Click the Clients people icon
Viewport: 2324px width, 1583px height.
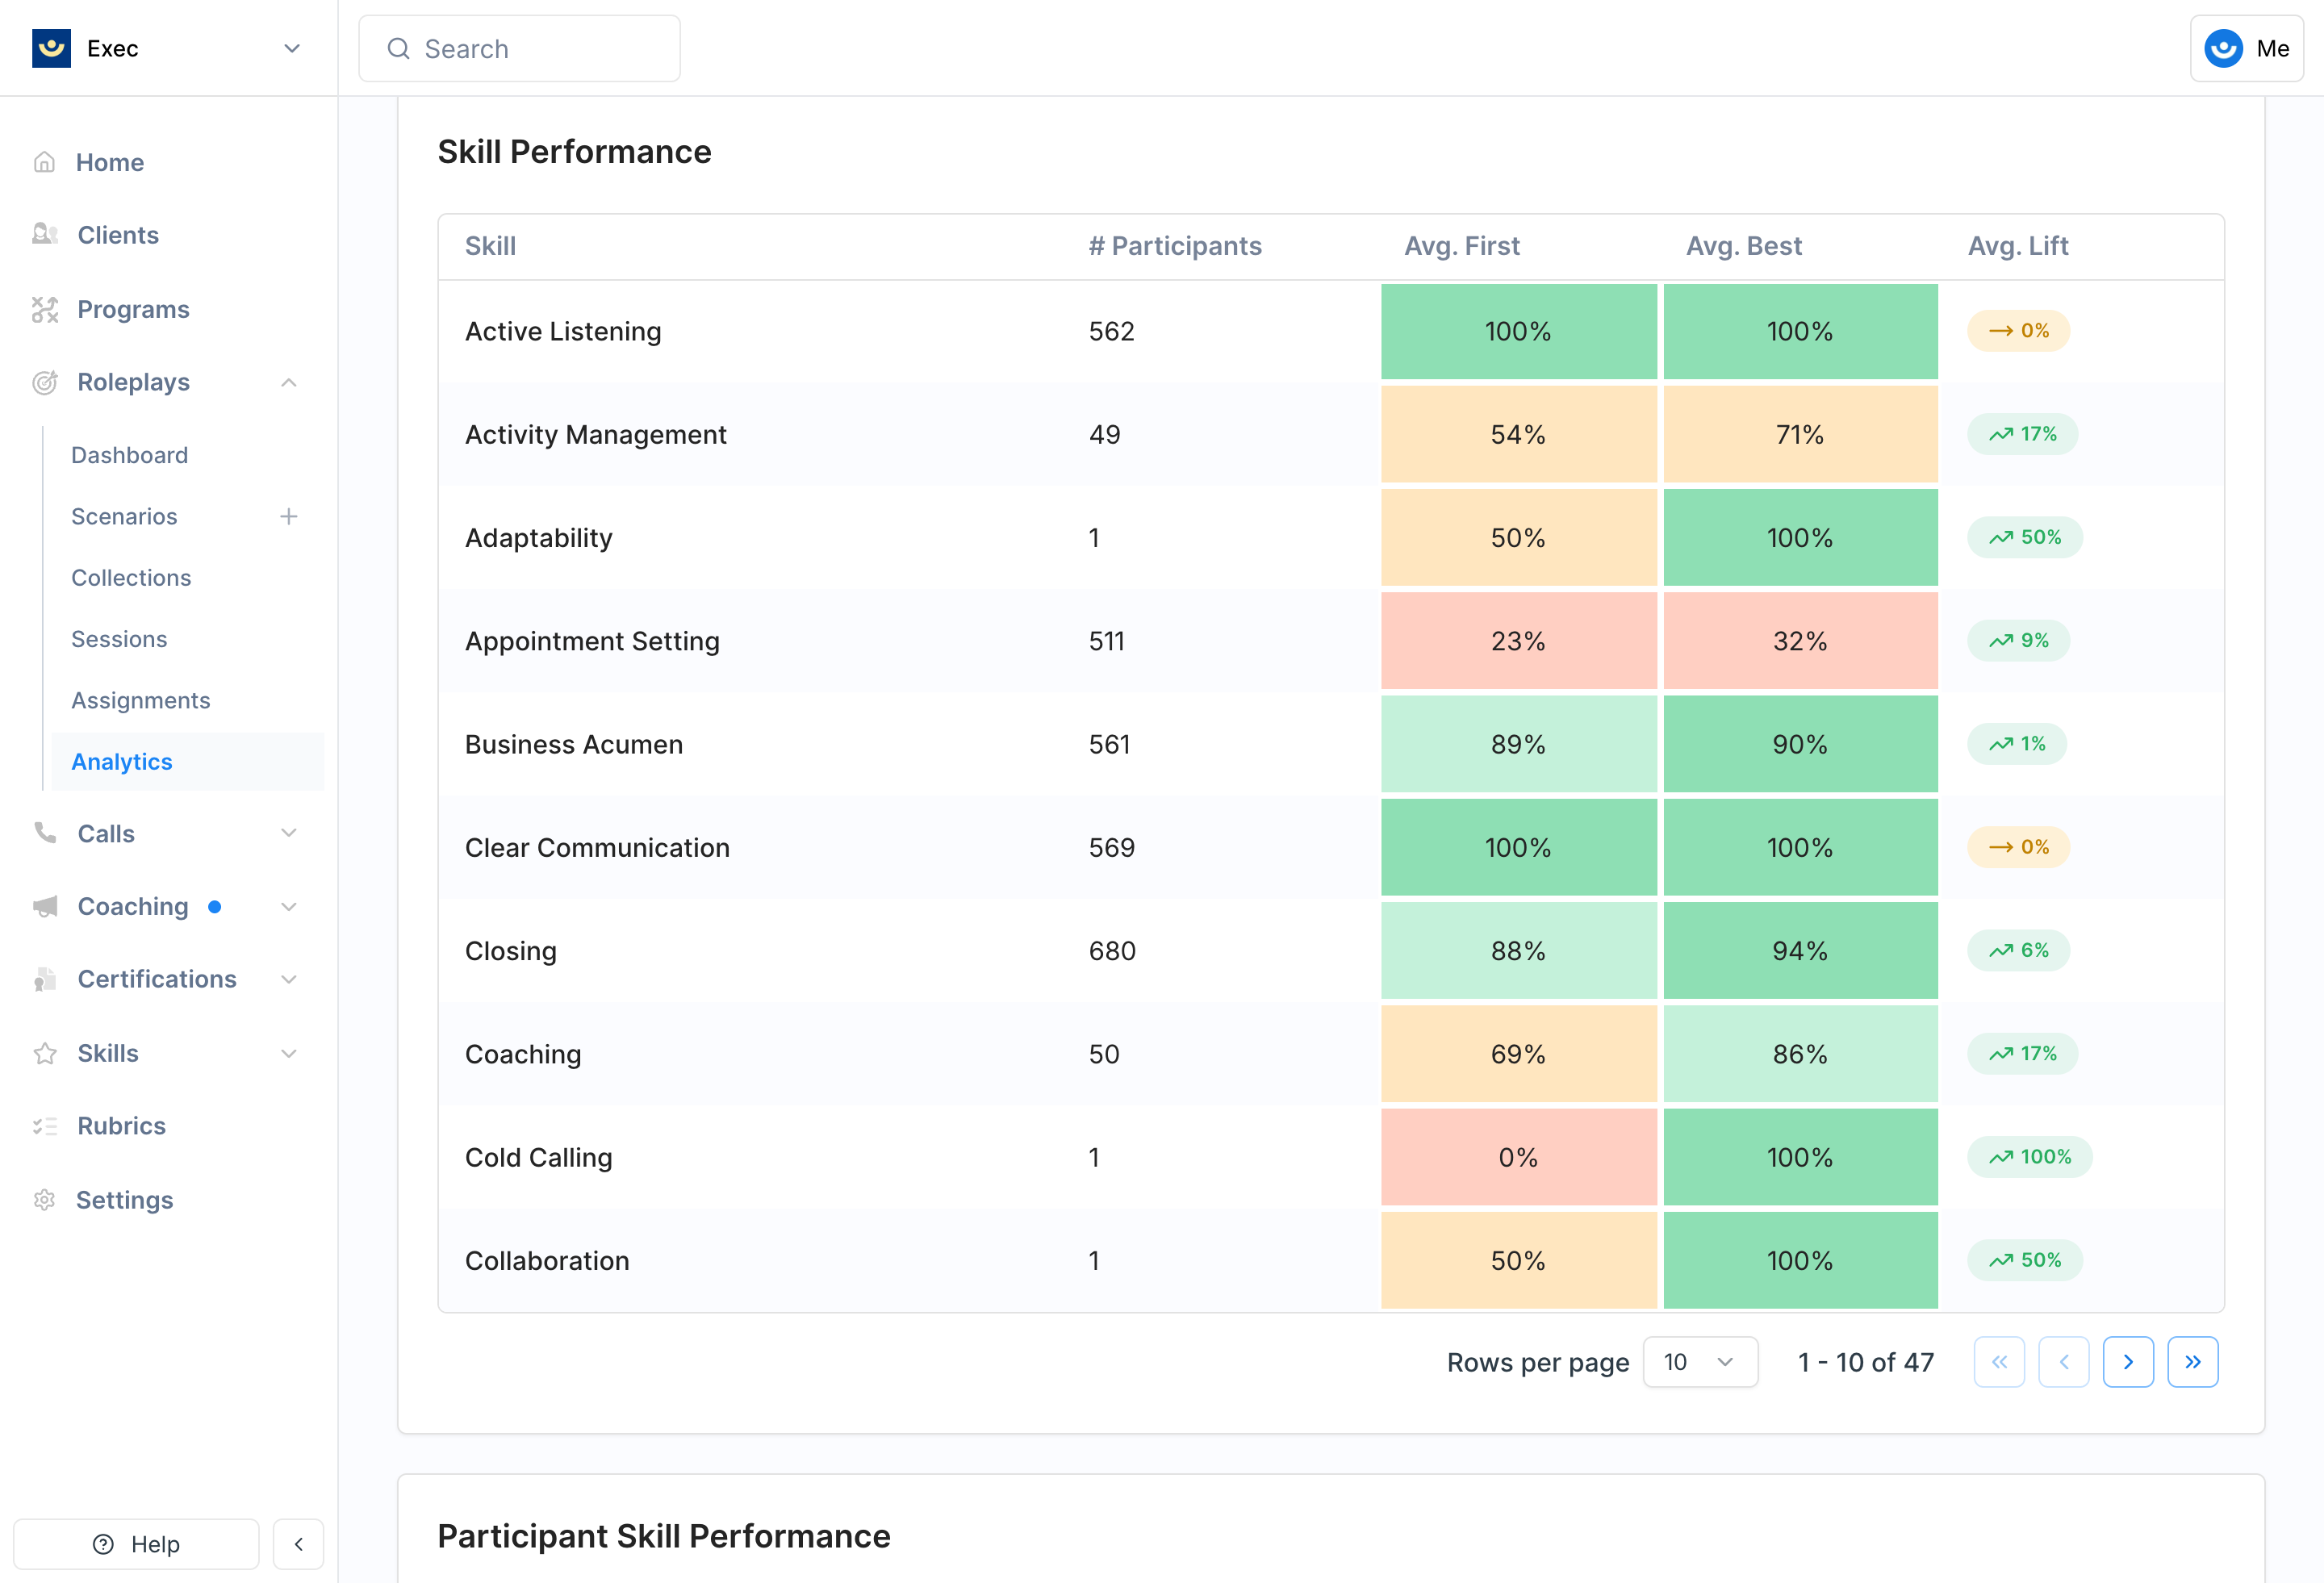click(x=44, y=234)
